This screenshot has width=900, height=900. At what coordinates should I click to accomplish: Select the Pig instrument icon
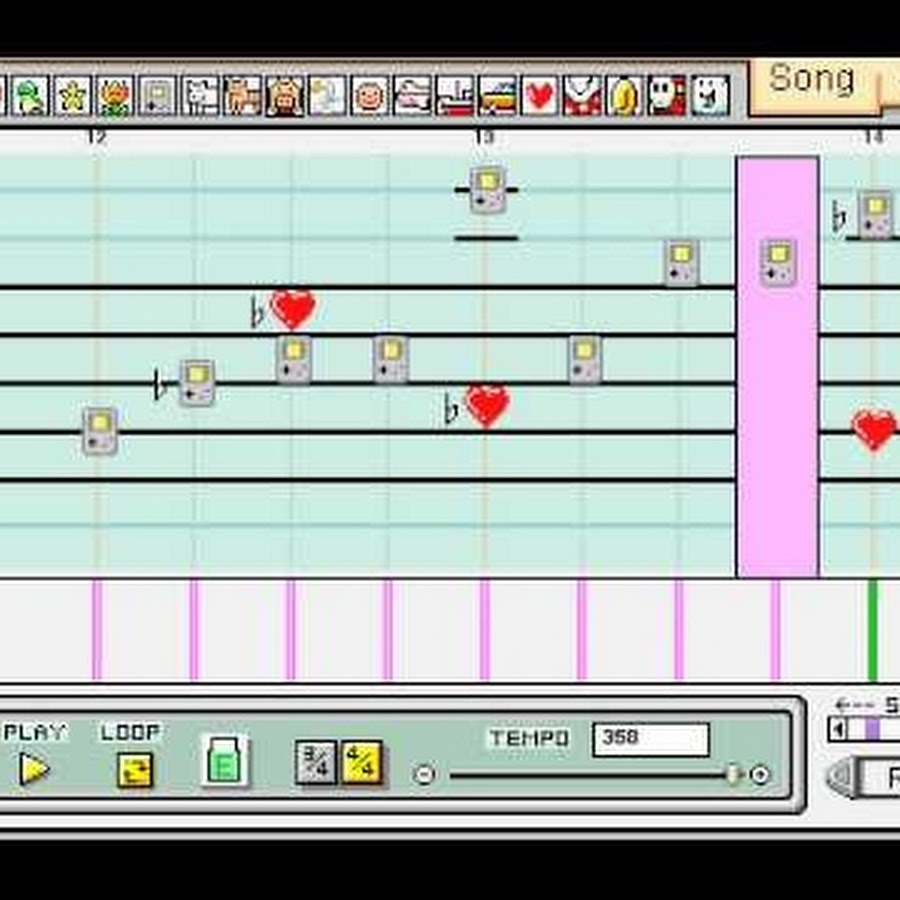click(285, 95)
